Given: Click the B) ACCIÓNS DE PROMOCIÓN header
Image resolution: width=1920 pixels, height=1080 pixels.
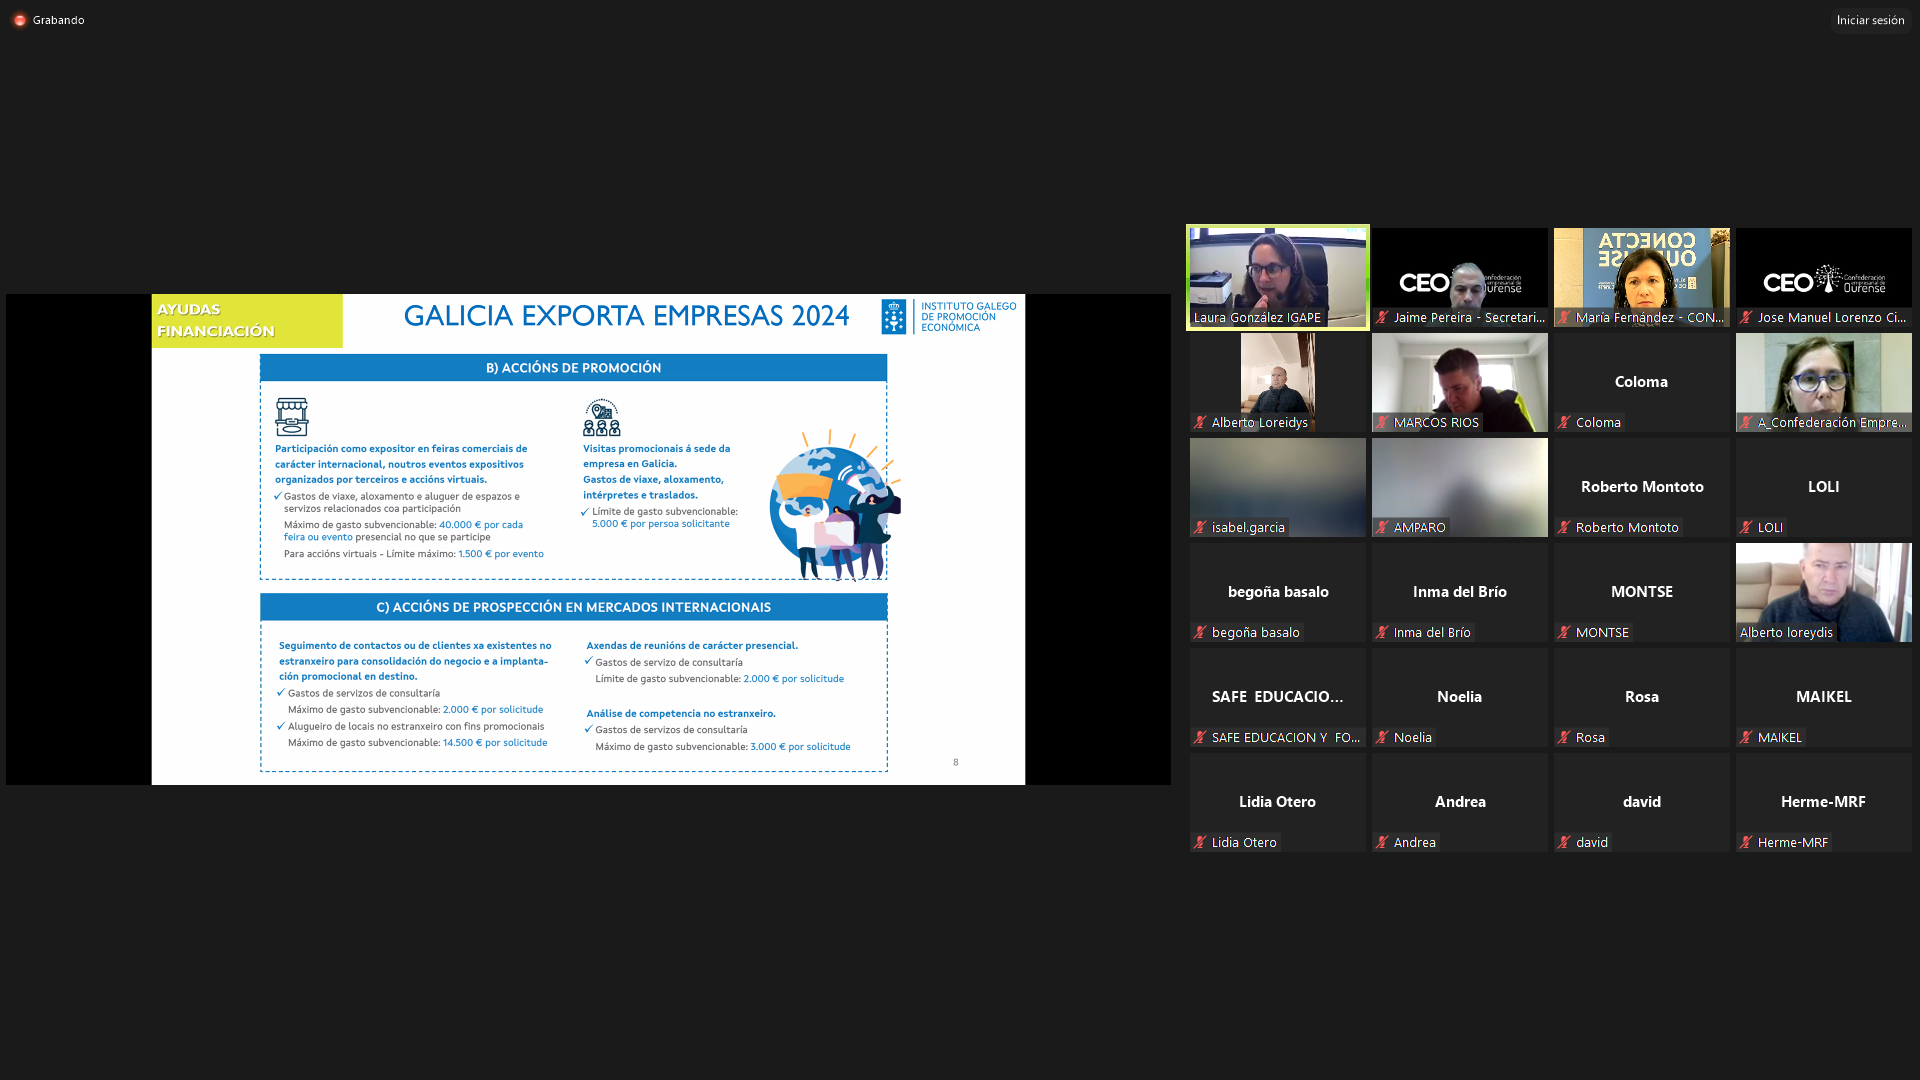Looking at the screenshot, I should [573, 368].
